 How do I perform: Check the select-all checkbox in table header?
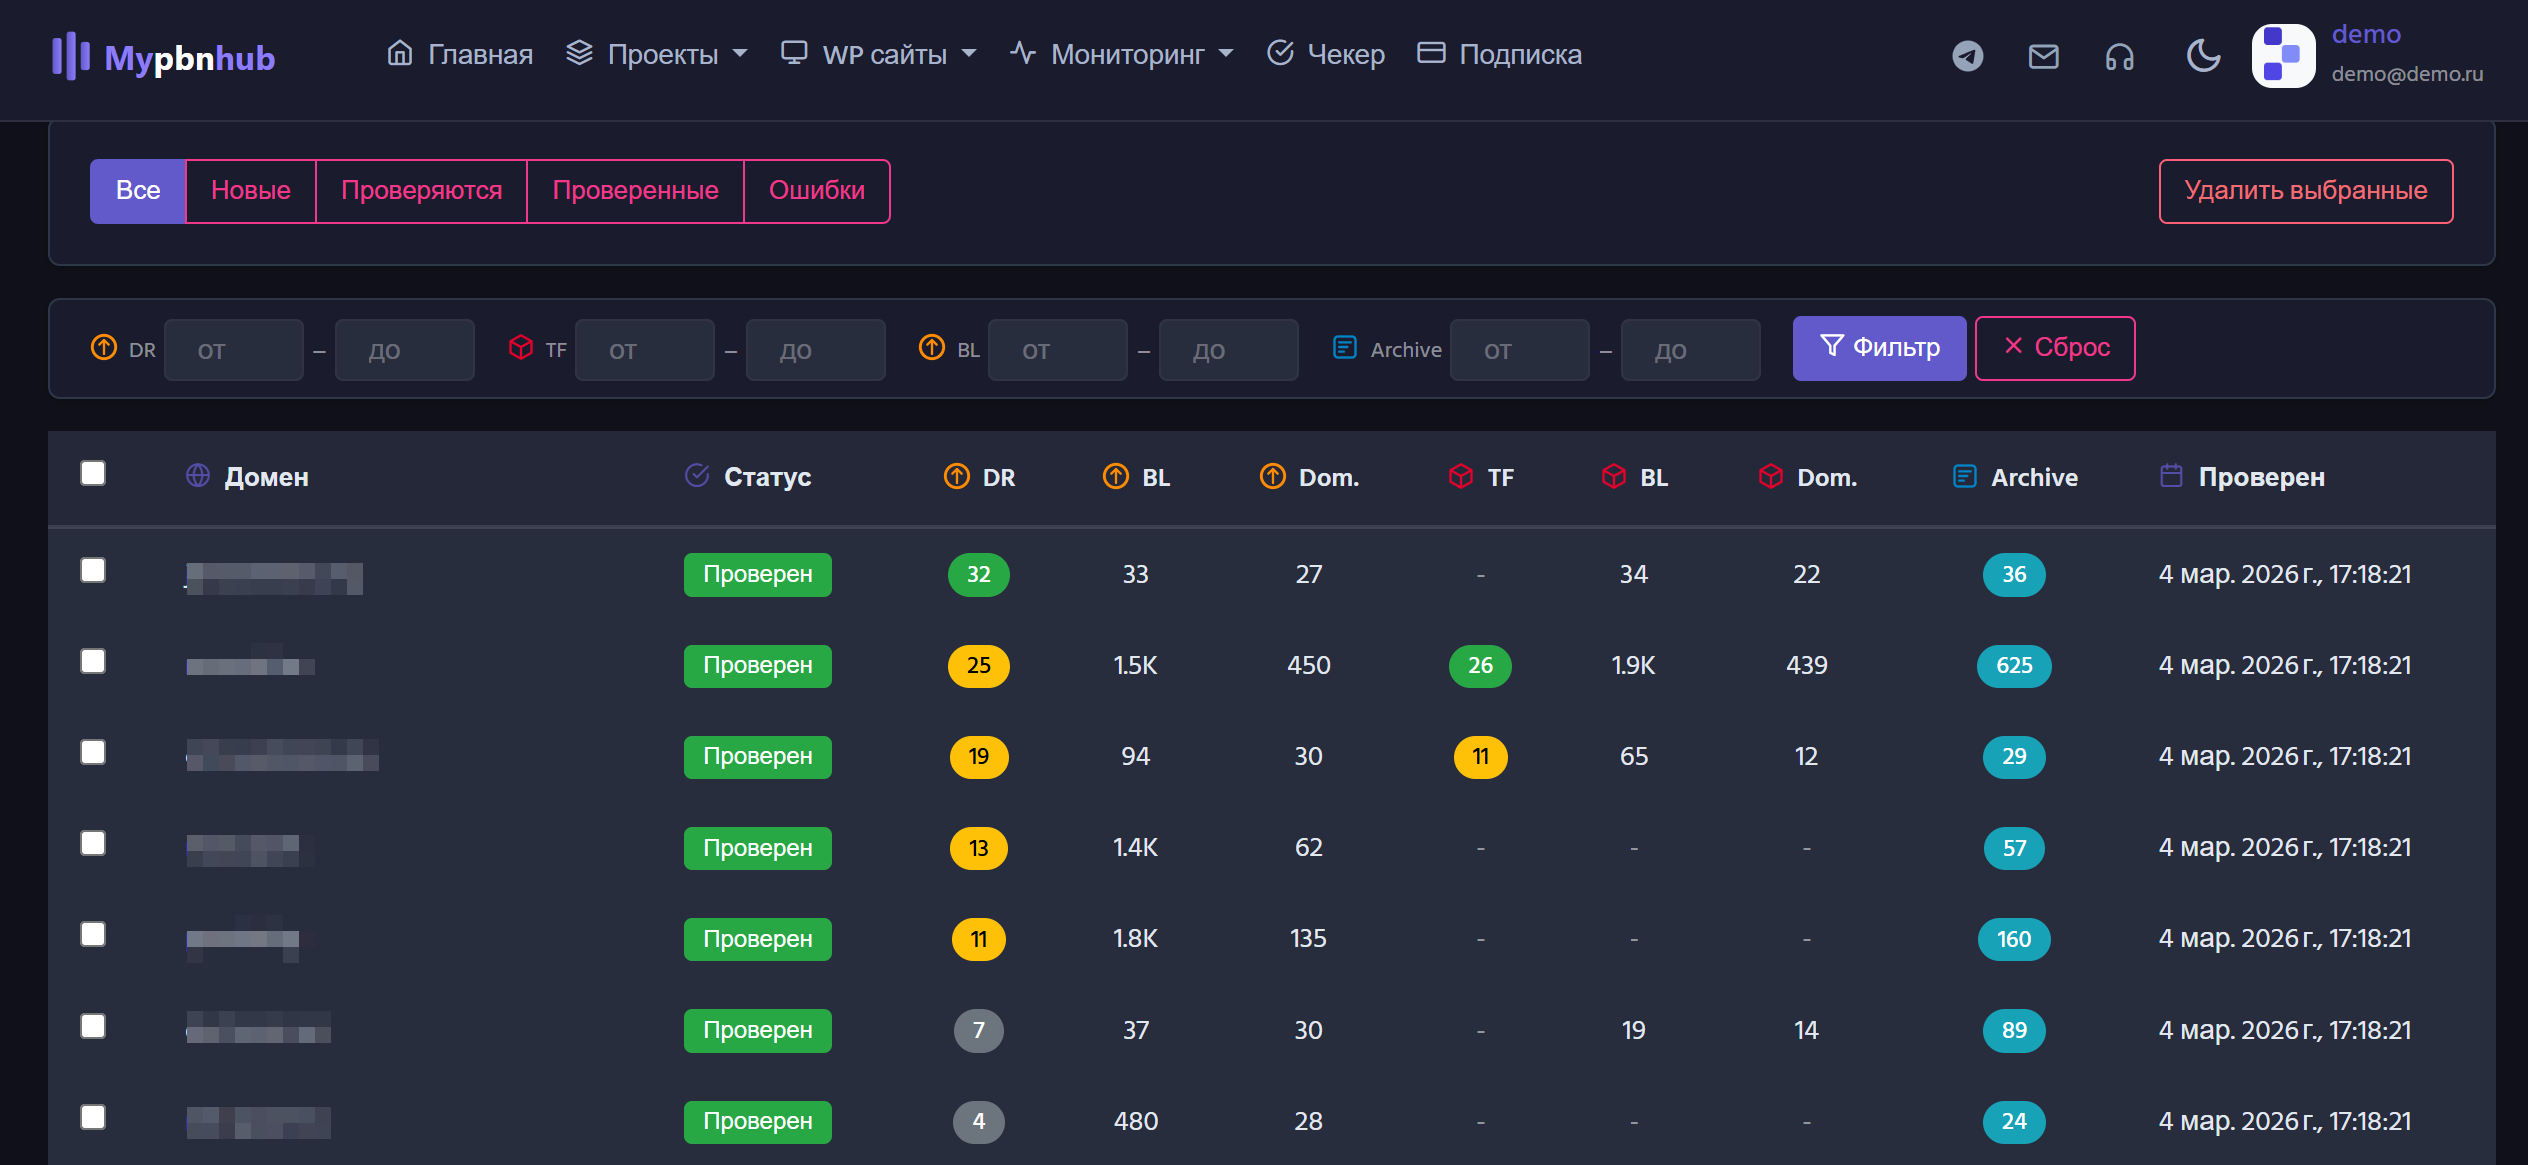[93, 473]
